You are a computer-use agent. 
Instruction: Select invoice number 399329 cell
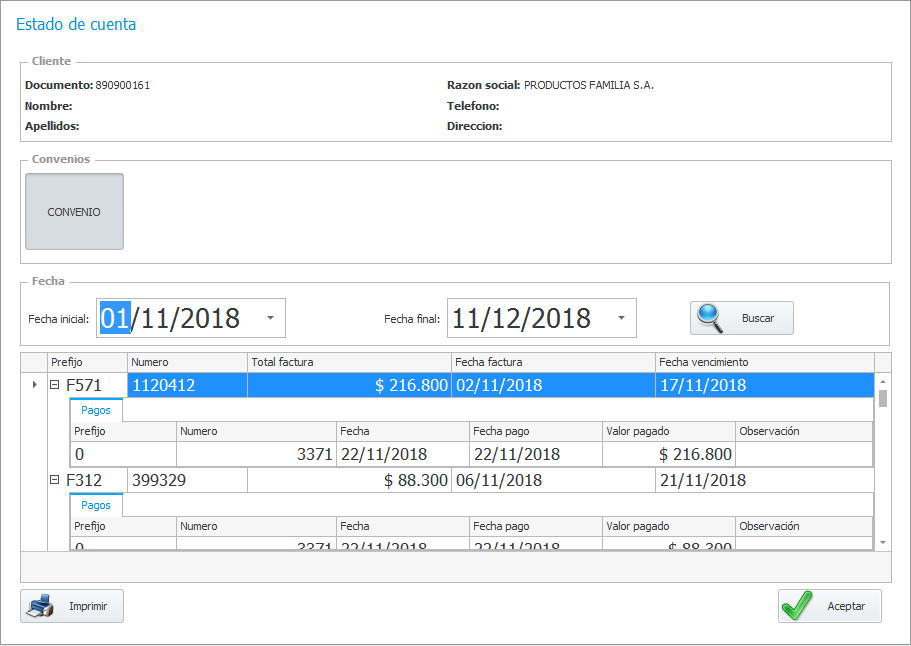tap(187, 480)
